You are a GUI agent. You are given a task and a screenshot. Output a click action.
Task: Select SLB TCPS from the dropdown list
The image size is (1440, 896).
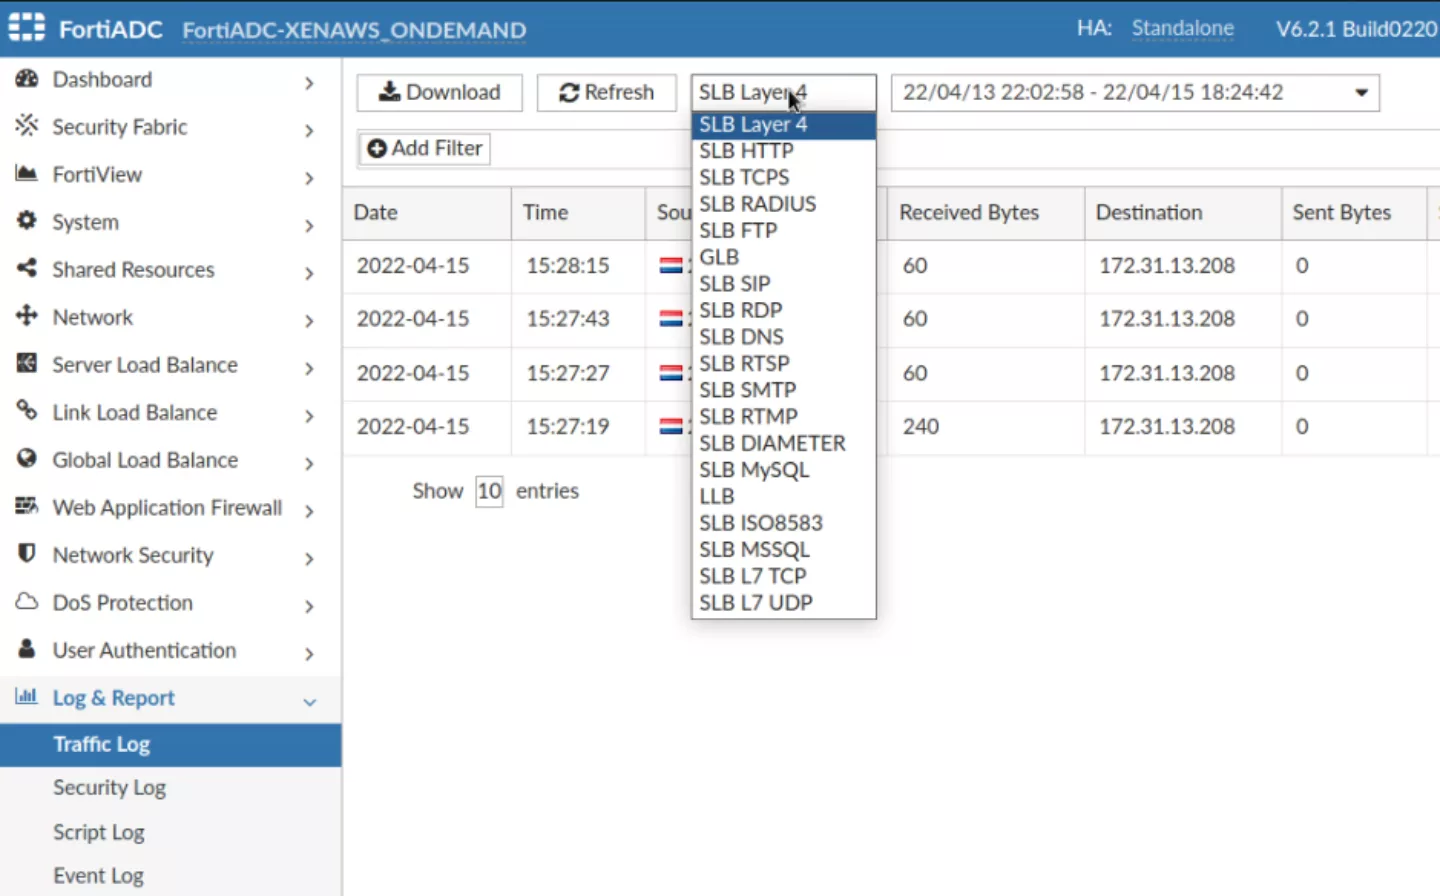pyautogui.click(x=783, y=177)
